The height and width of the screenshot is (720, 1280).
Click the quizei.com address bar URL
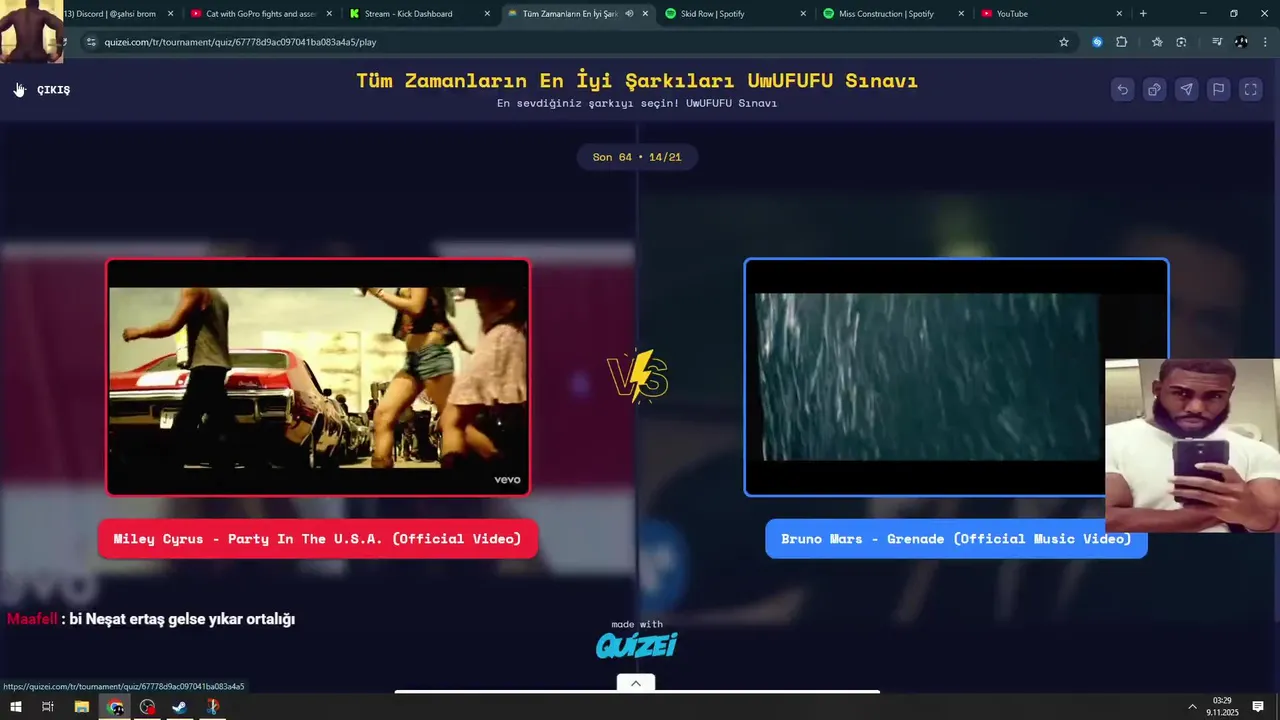click(240, 42)
